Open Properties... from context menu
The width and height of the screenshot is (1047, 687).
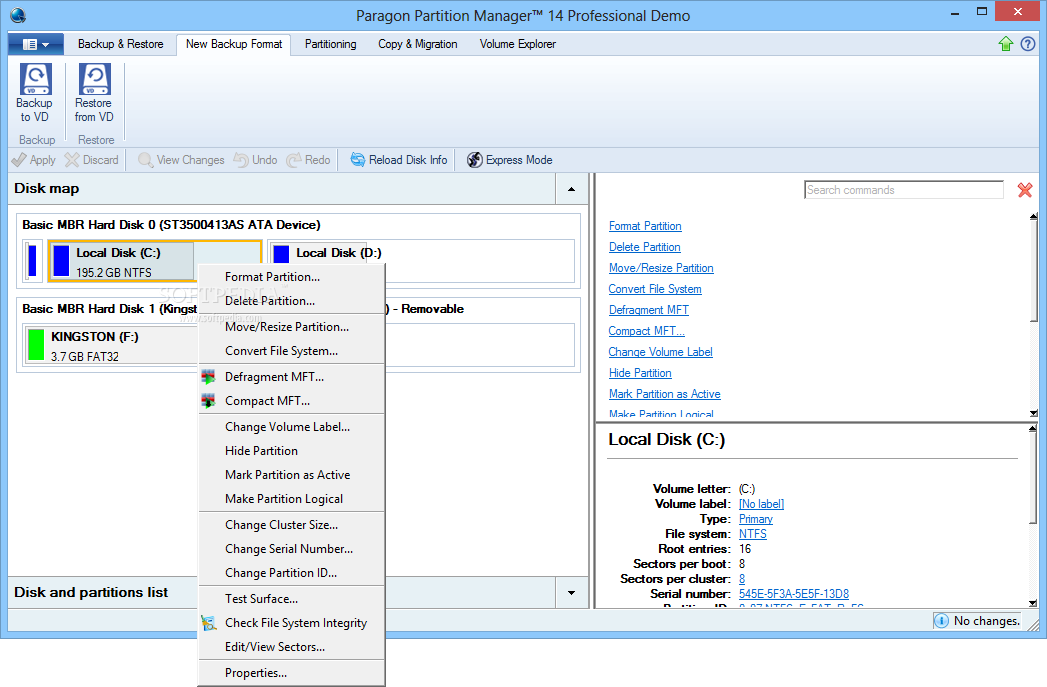[292, 673]
